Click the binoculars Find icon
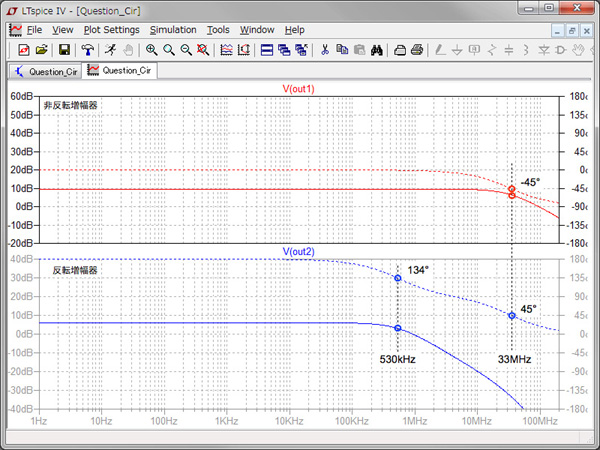Screen dimensions: 600x450 point(377,49)
